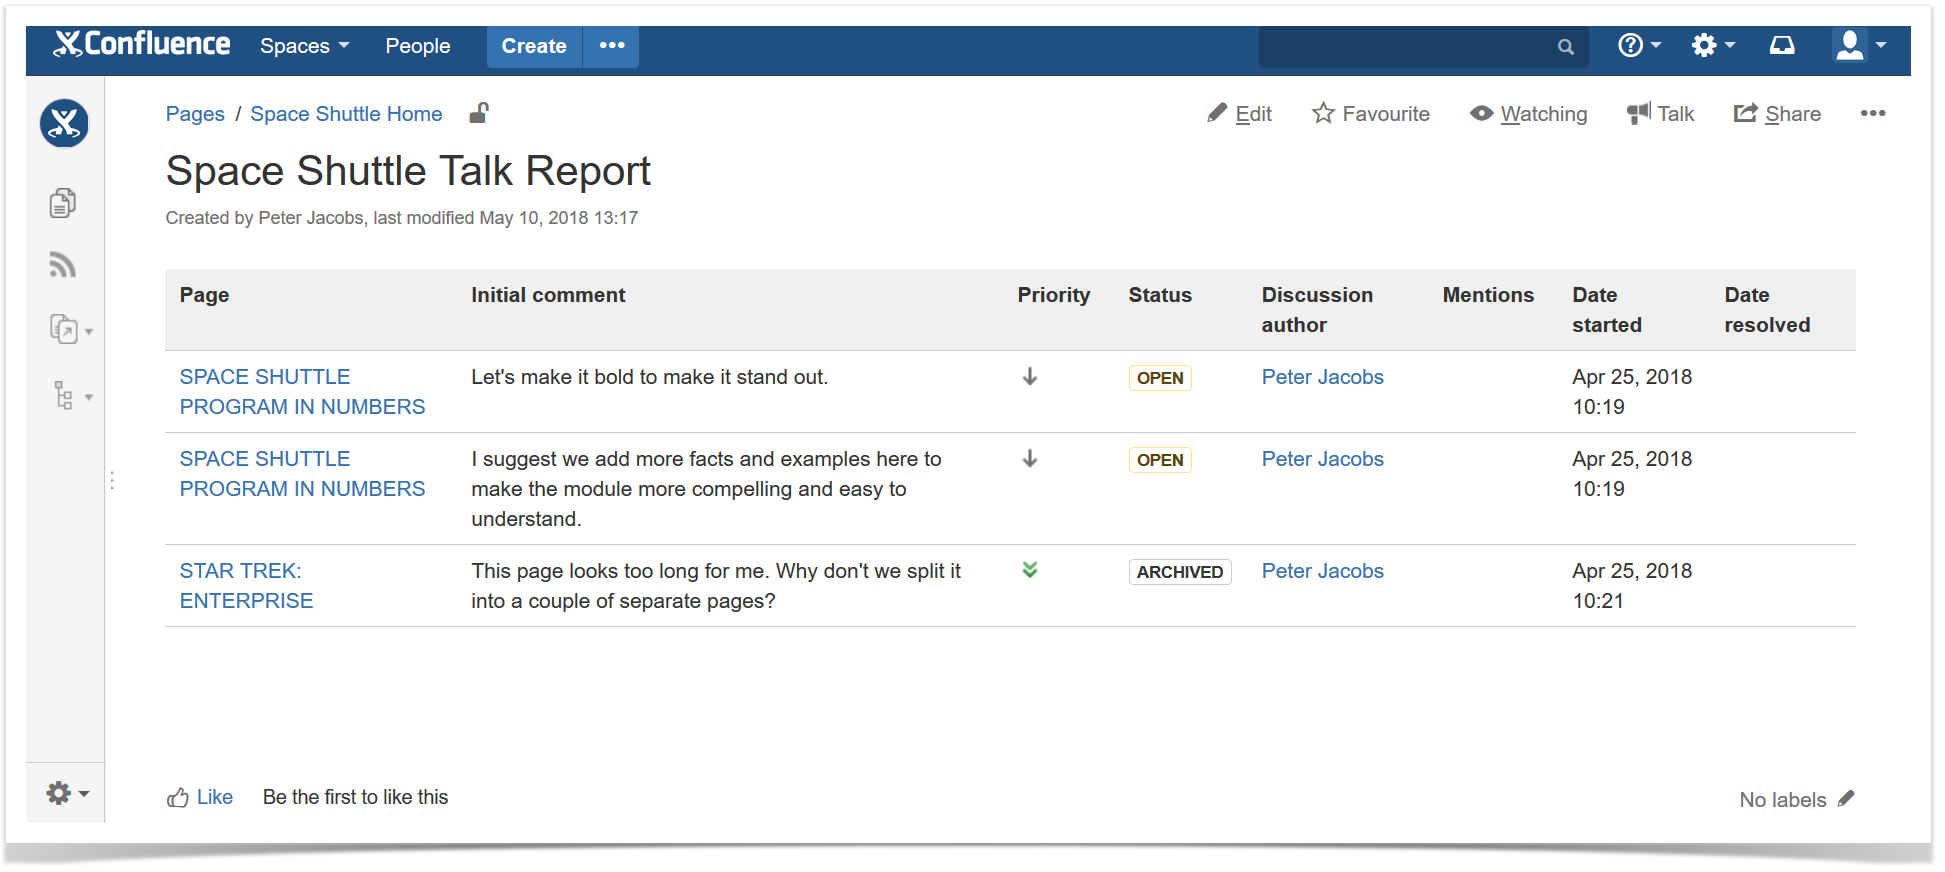Click the Create button
The width and height of the screenshot is (1945, 872).
coord(534,46)
